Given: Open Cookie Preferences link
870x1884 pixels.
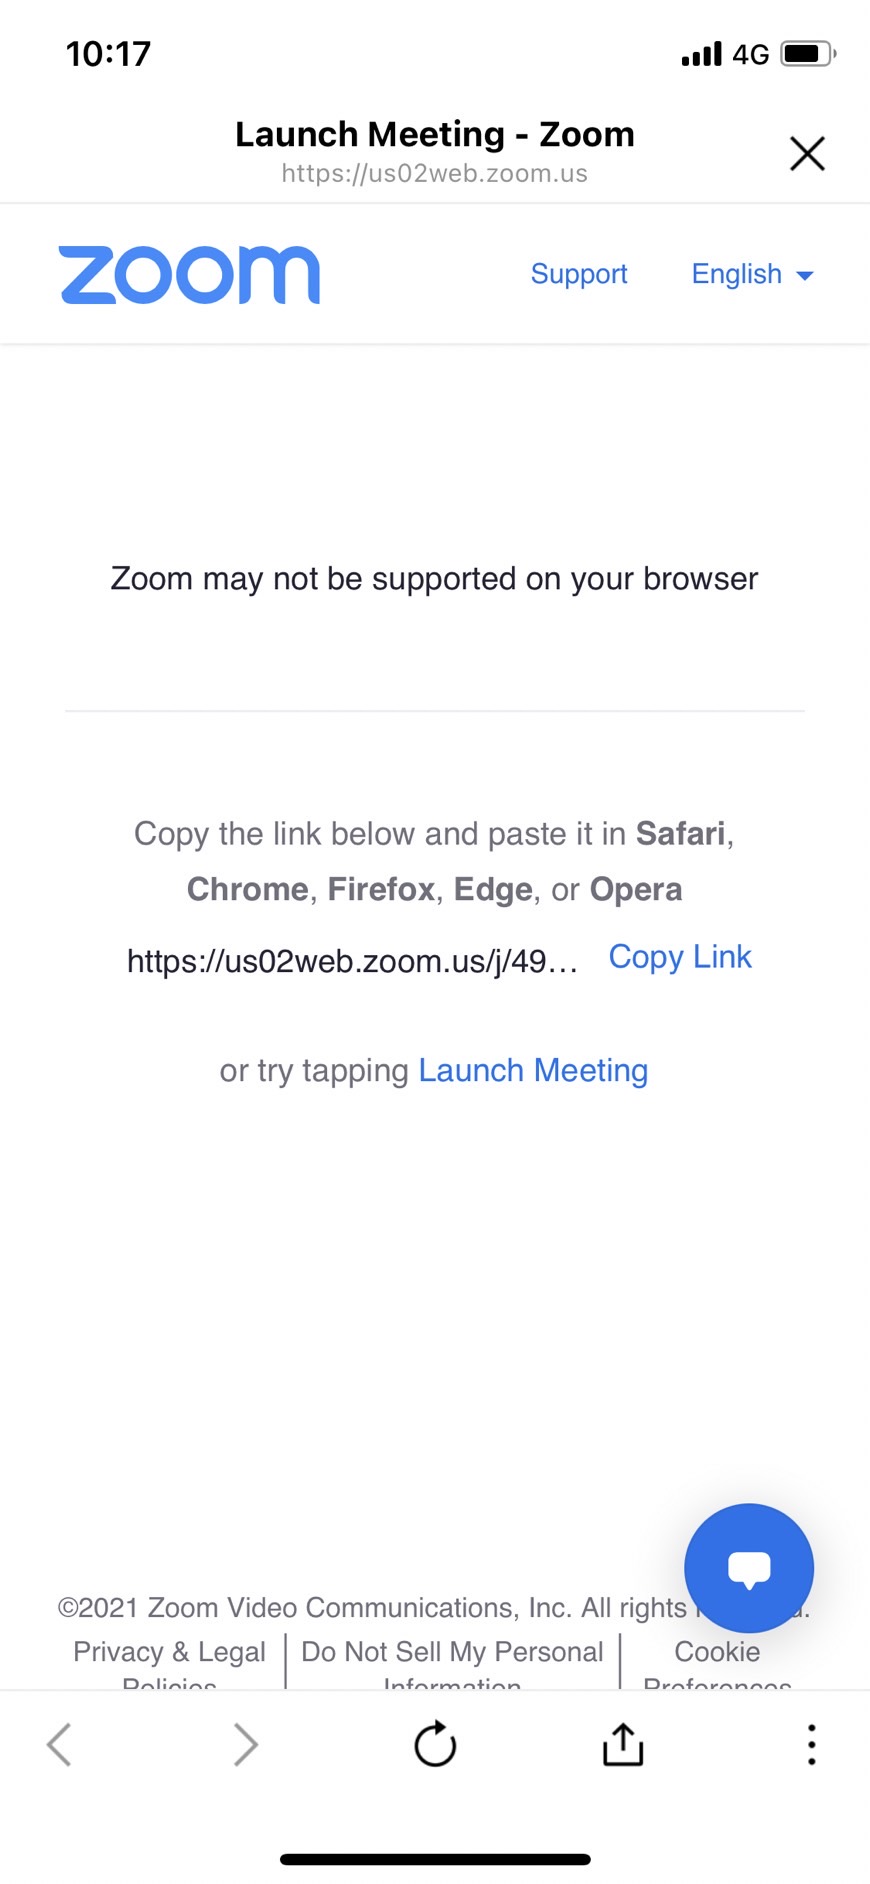Looking at the screenshot, I should click(717, 1662).
